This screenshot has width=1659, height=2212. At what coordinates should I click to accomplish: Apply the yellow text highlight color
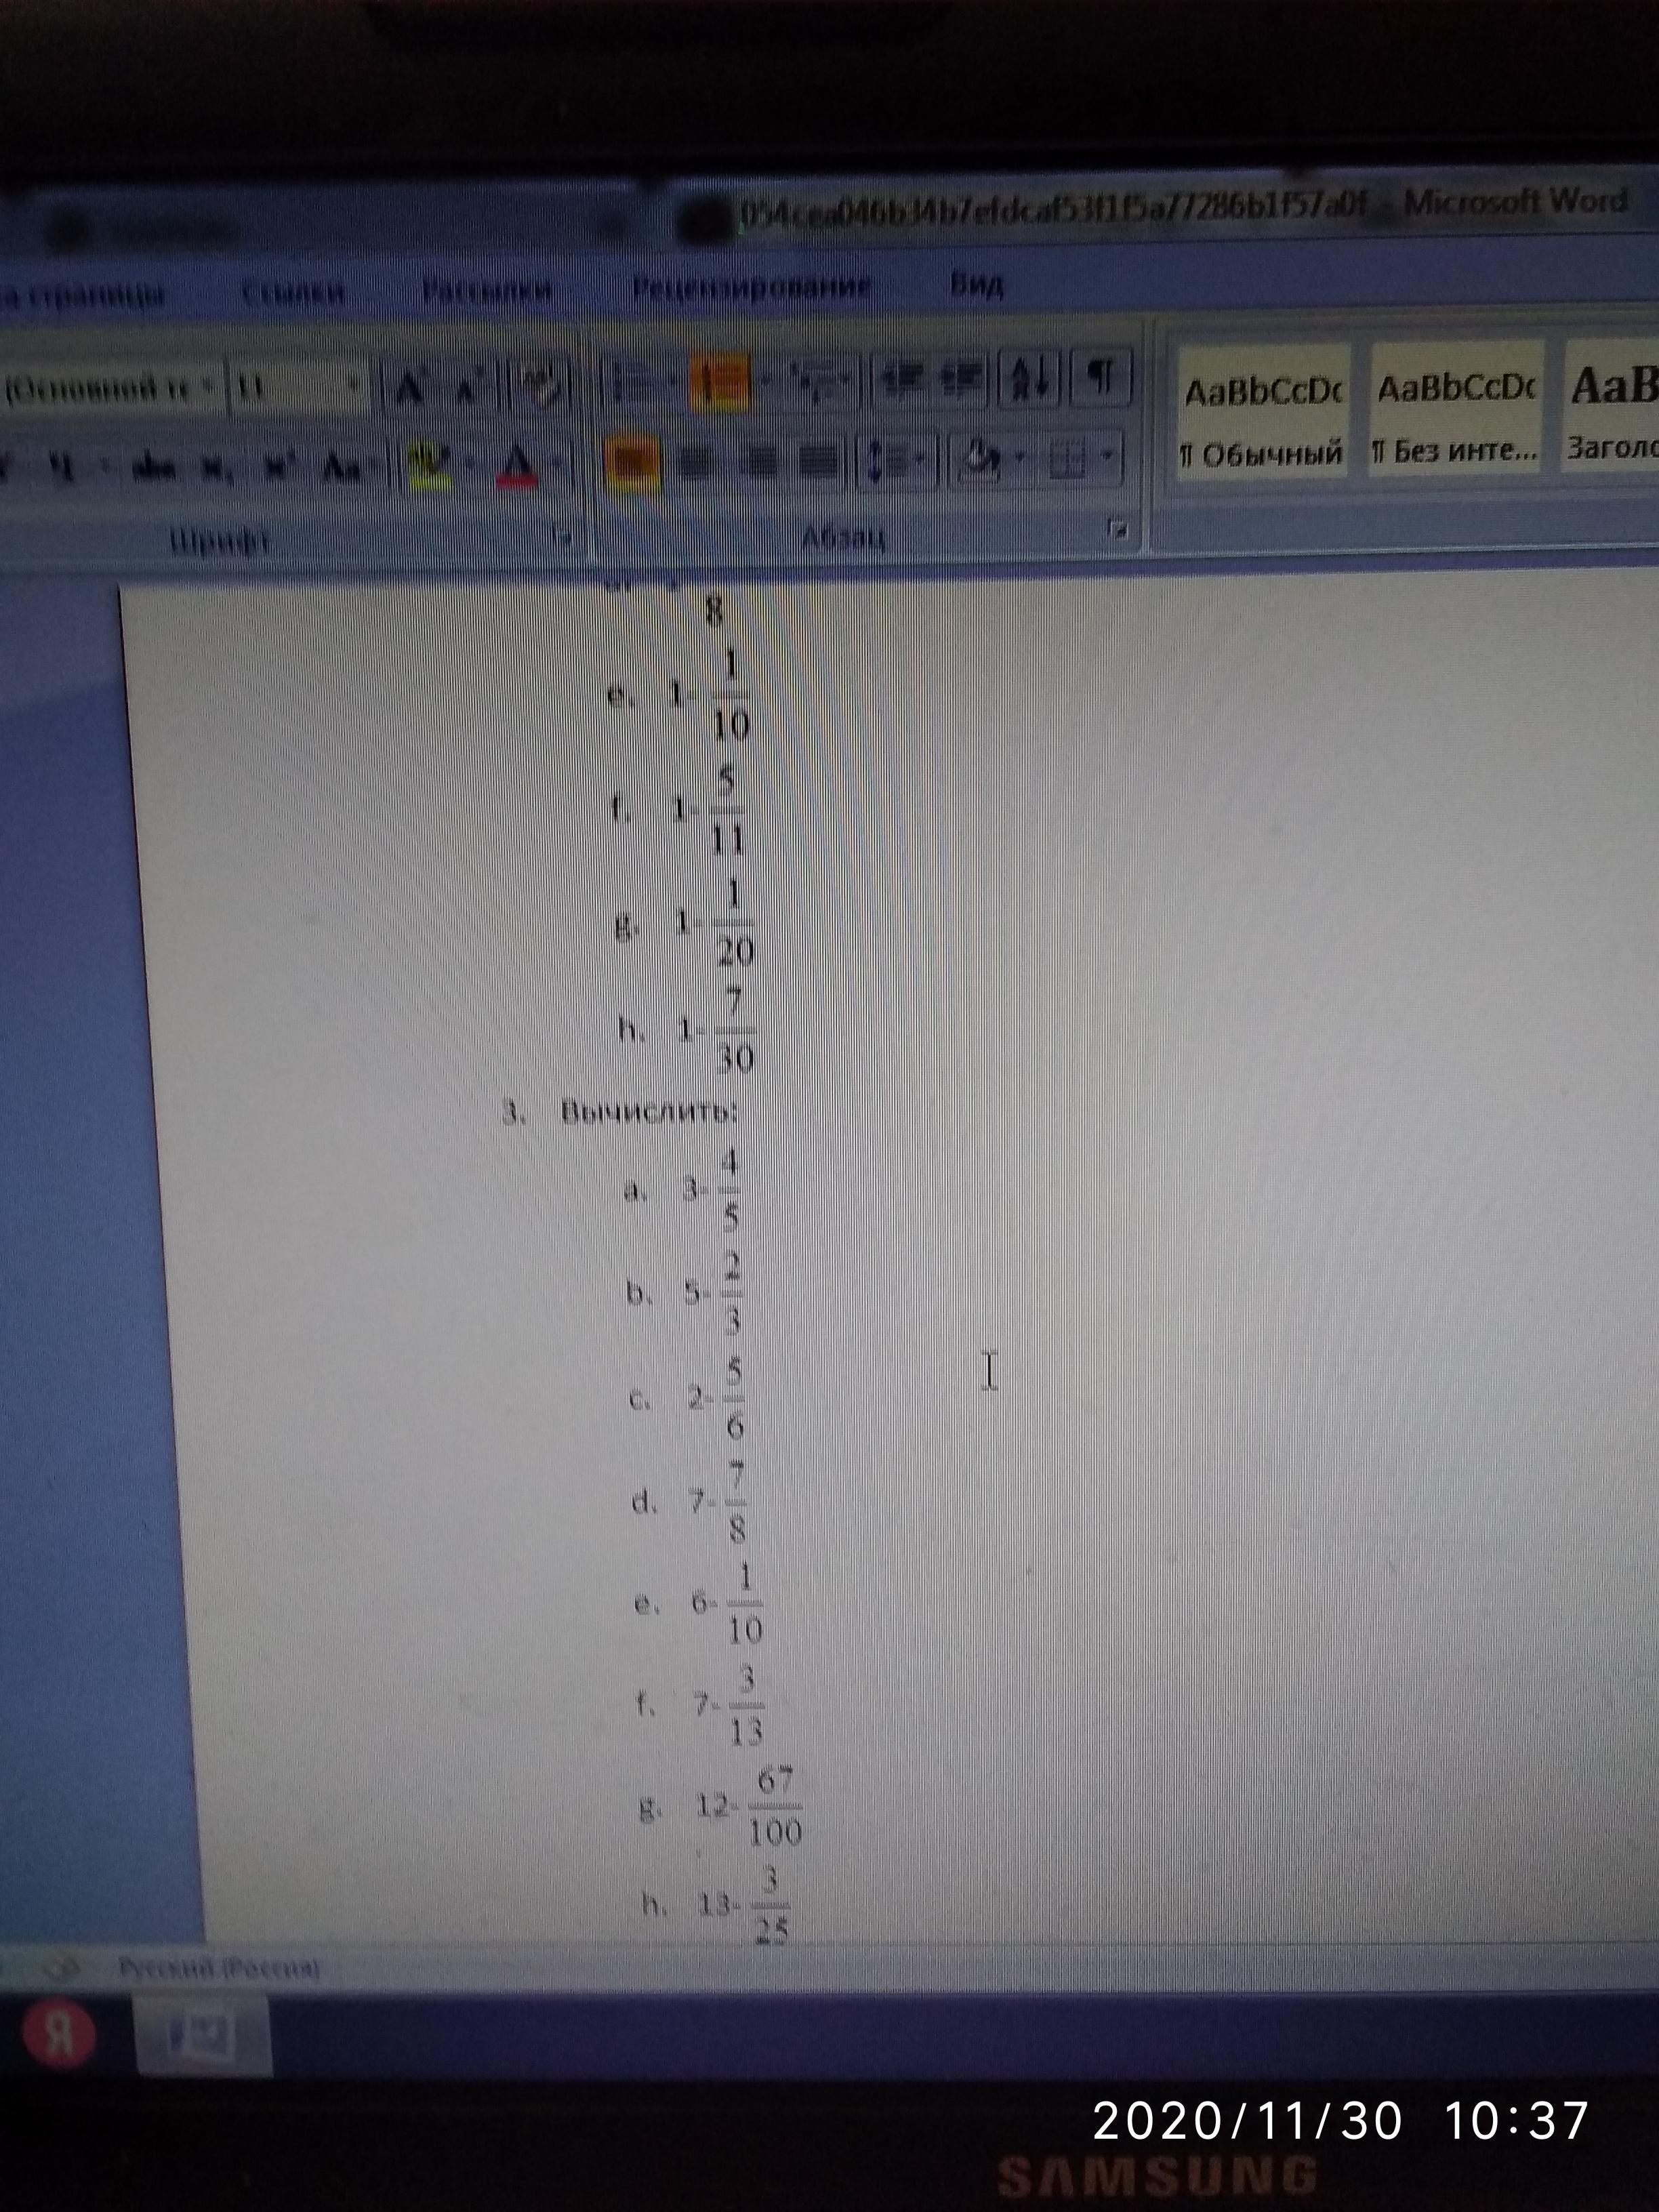click(x=429, y=465)
